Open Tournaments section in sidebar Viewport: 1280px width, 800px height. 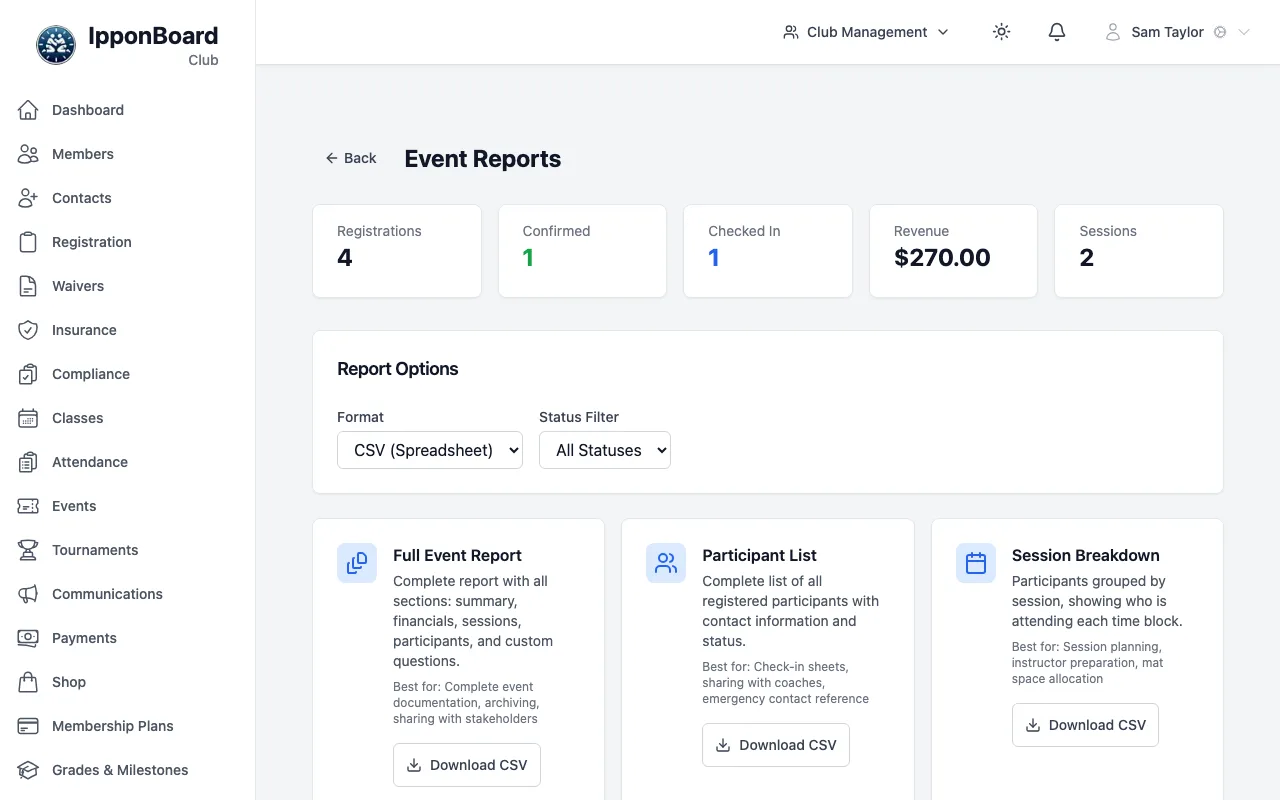click(x=128, y=550)
